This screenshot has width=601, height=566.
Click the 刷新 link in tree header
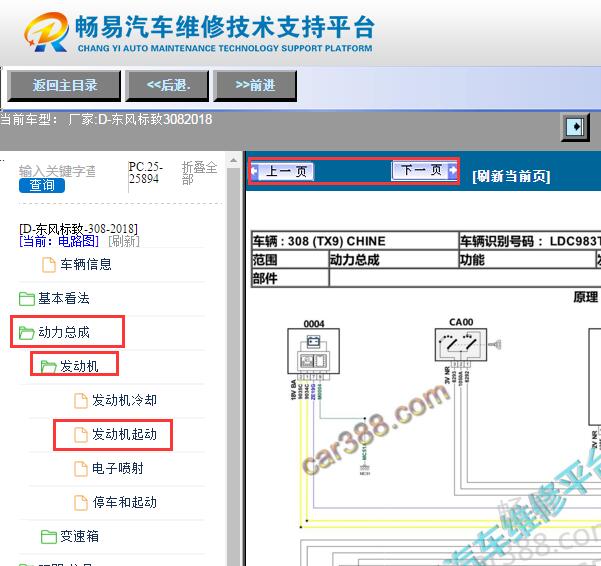pyautogui.click(x=124, y=241)
